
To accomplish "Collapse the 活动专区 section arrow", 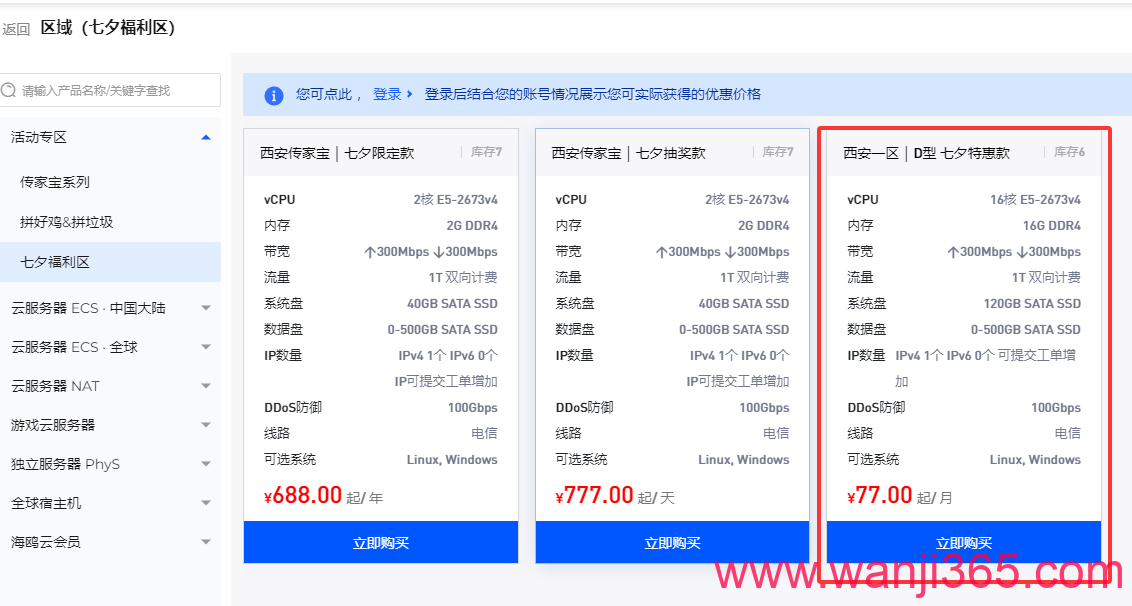I will [206, 137].
